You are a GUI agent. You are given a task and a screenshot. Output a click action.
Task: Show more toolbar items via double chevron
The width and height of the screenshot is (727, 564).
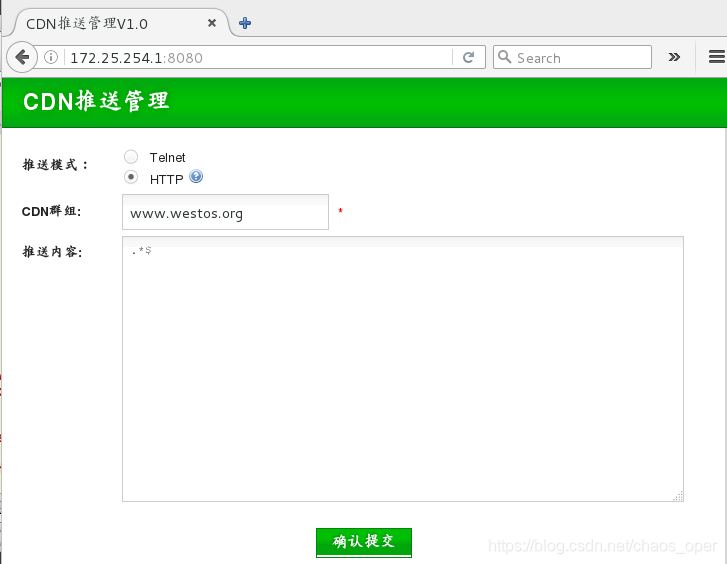(674, 57)
